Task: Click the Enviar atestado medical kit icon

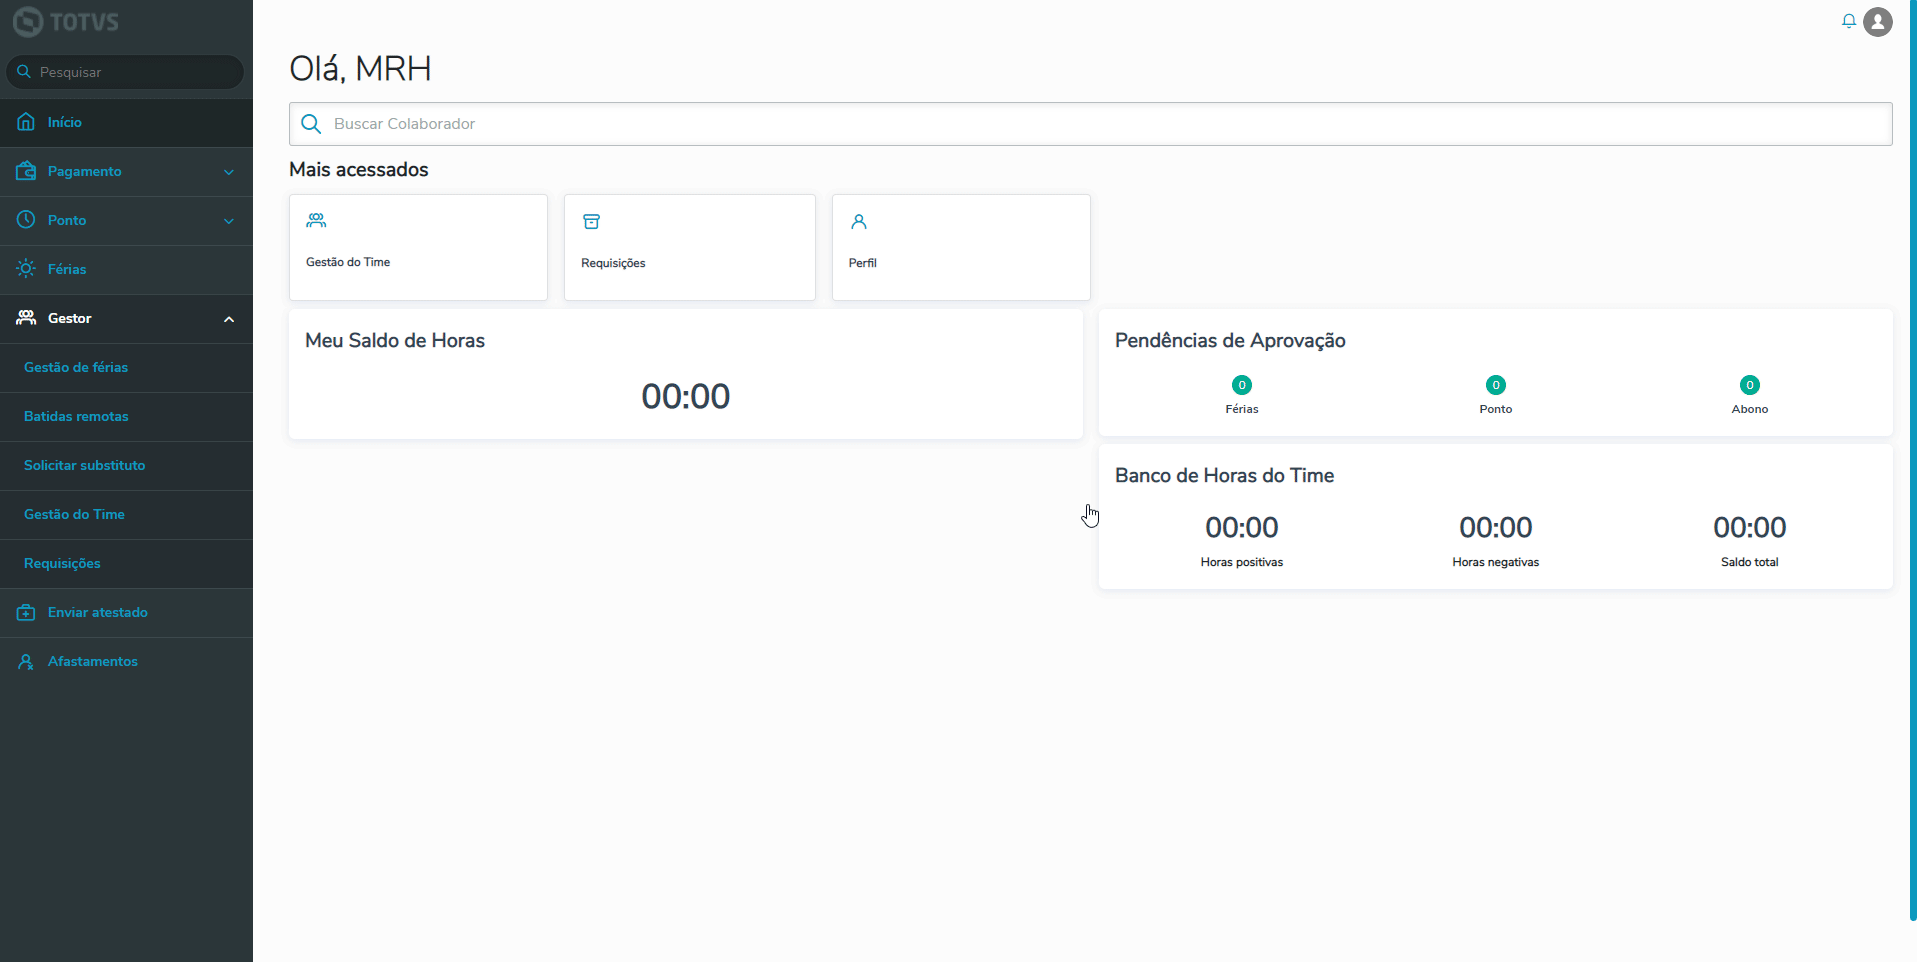Action: pyautogui.click(x=26, y=612)
